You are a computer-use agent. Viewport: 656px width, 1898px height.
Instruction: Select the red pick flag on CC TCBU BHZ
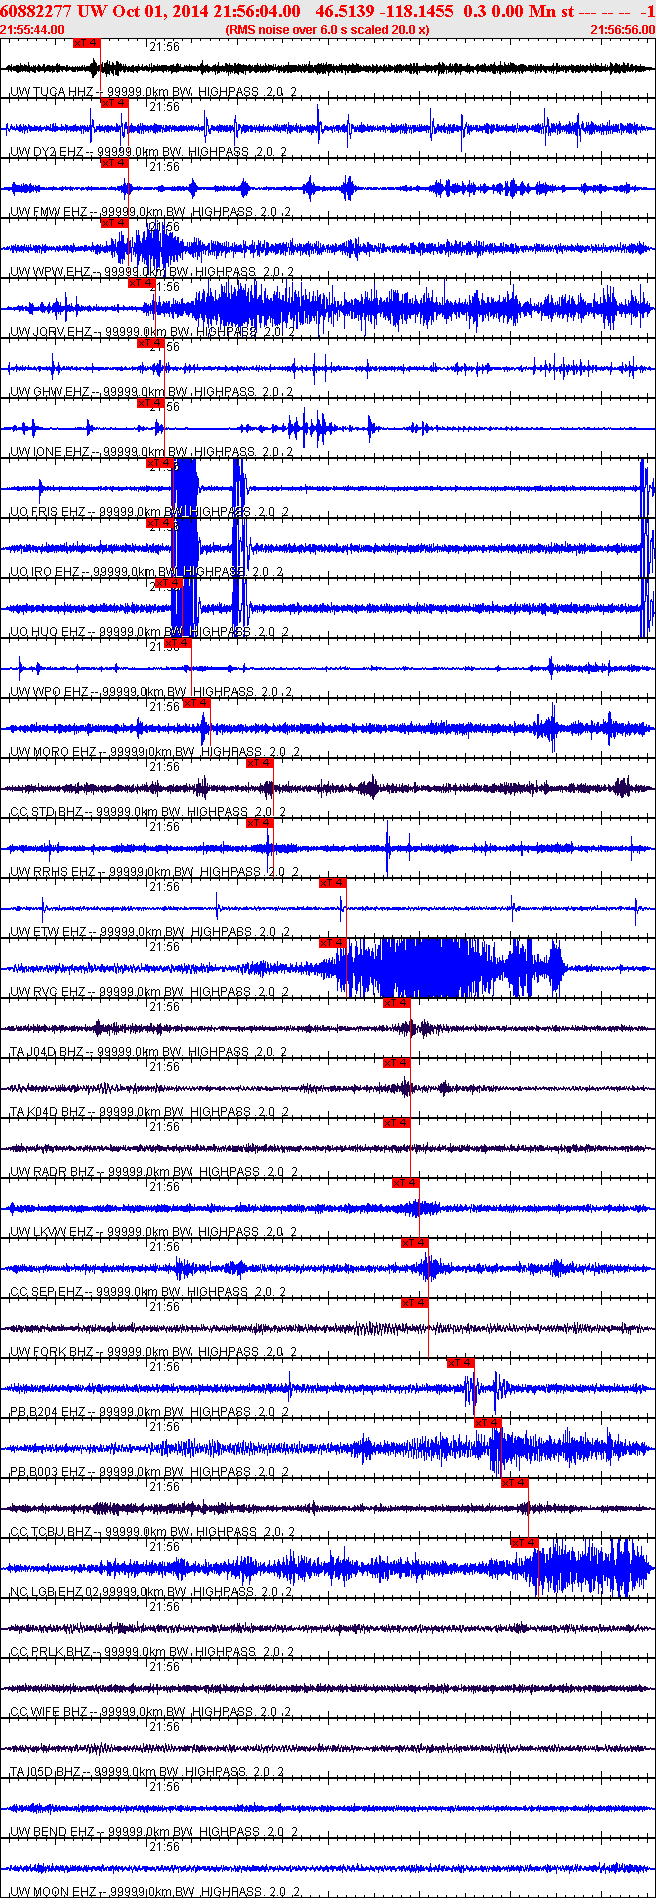514,1483
